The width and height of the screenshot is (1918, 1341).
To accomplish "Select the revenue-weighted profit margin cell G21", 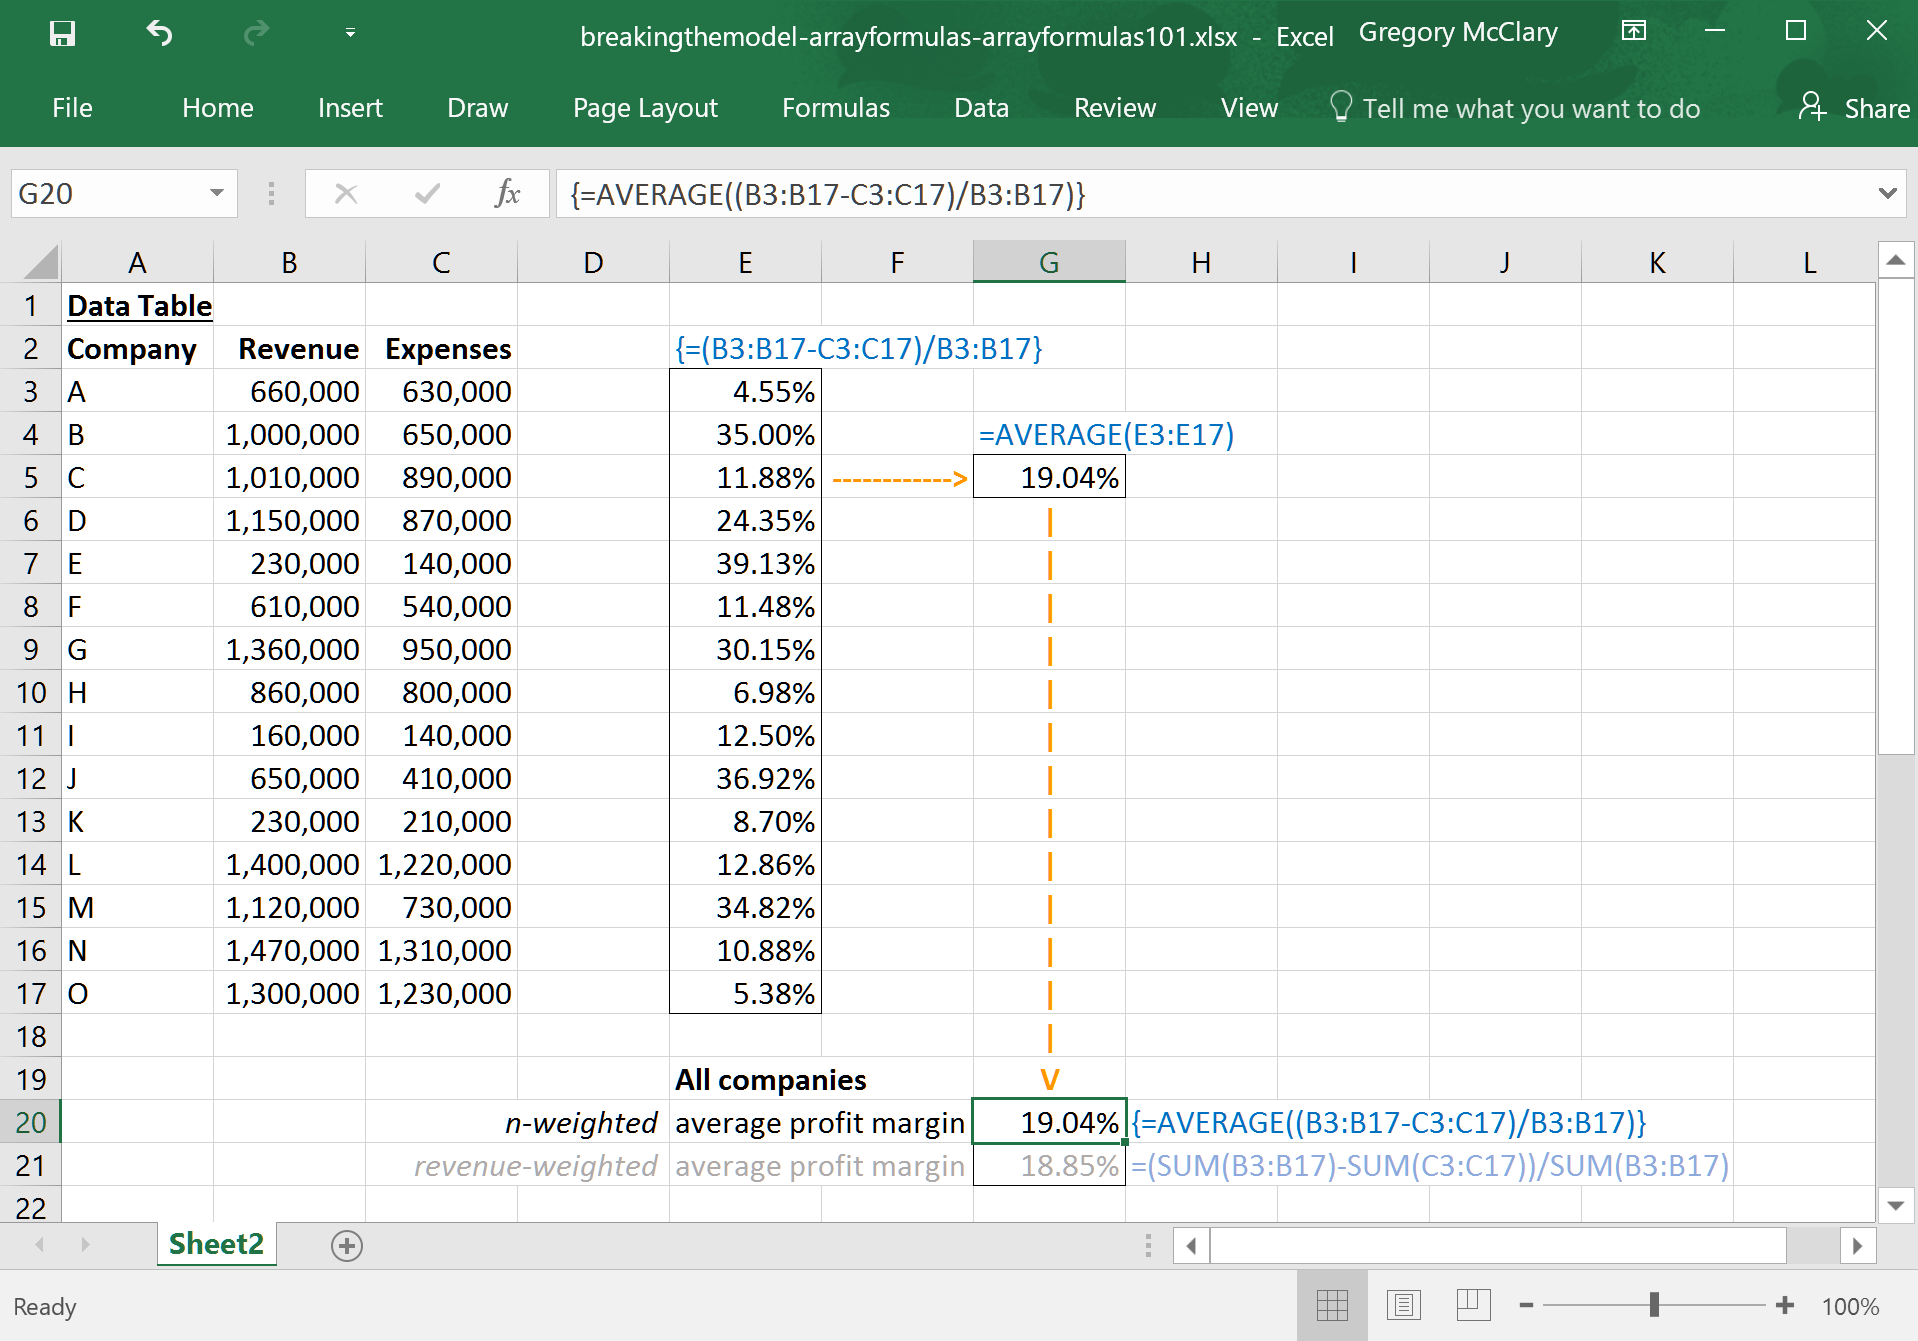I will [x=1048, y=1165].
